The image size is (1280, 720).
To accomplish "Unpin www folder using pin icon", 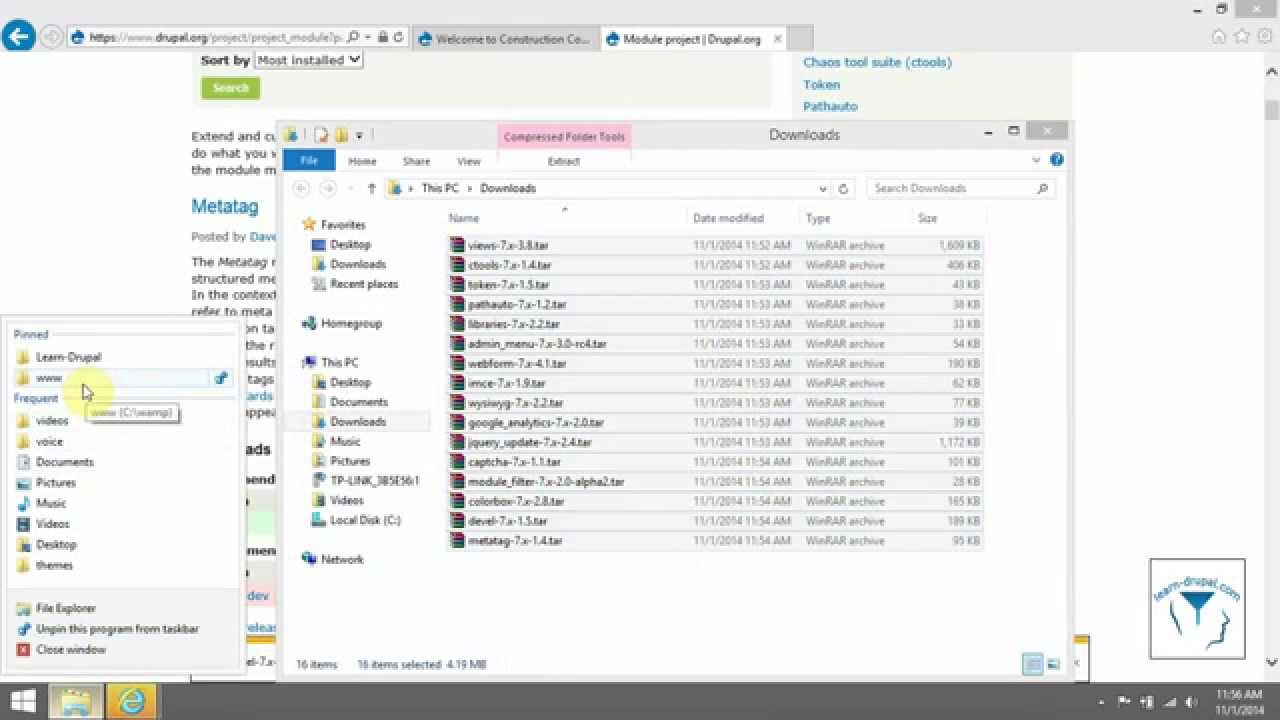I will coord(221,378).
